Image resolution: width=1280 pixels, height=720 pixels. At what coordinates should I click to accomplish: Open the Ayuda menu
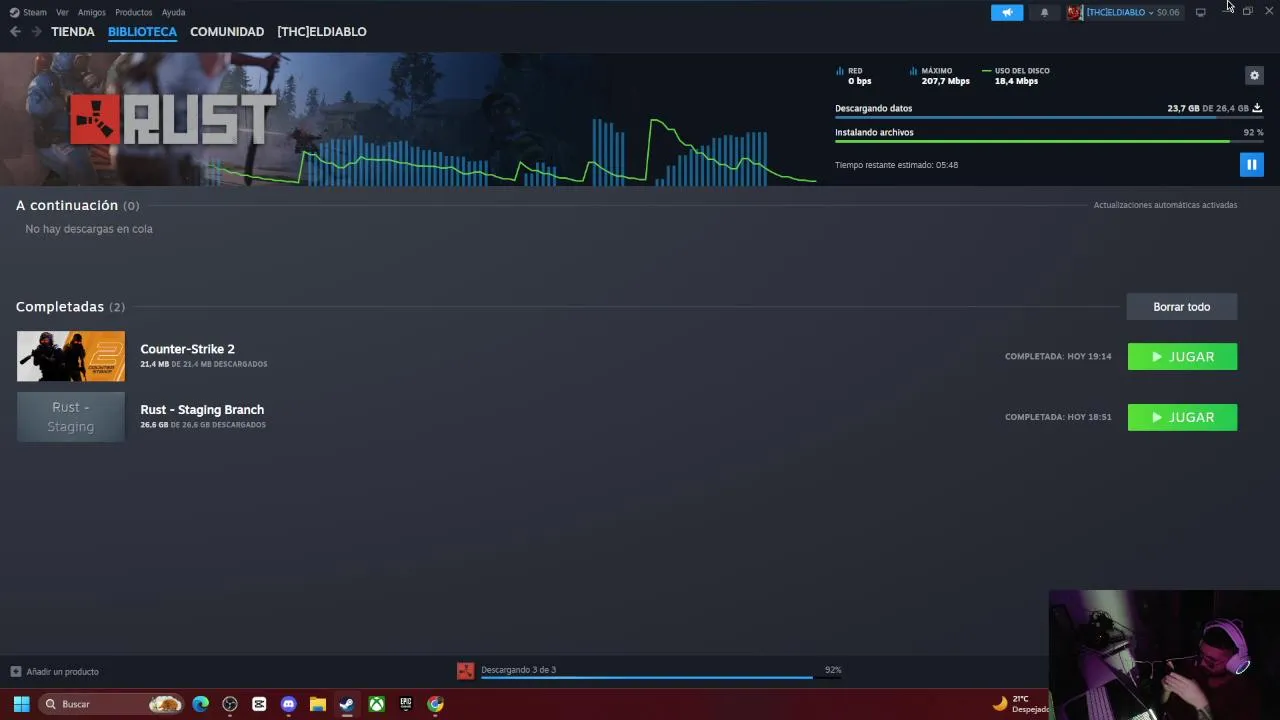pos(174,12)
